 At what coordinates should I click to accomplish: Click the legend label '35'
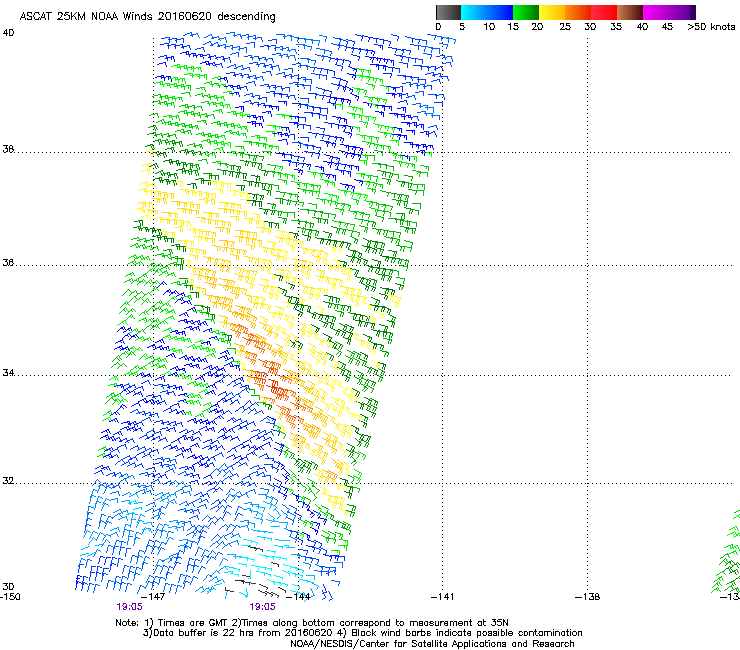[616, 27]
